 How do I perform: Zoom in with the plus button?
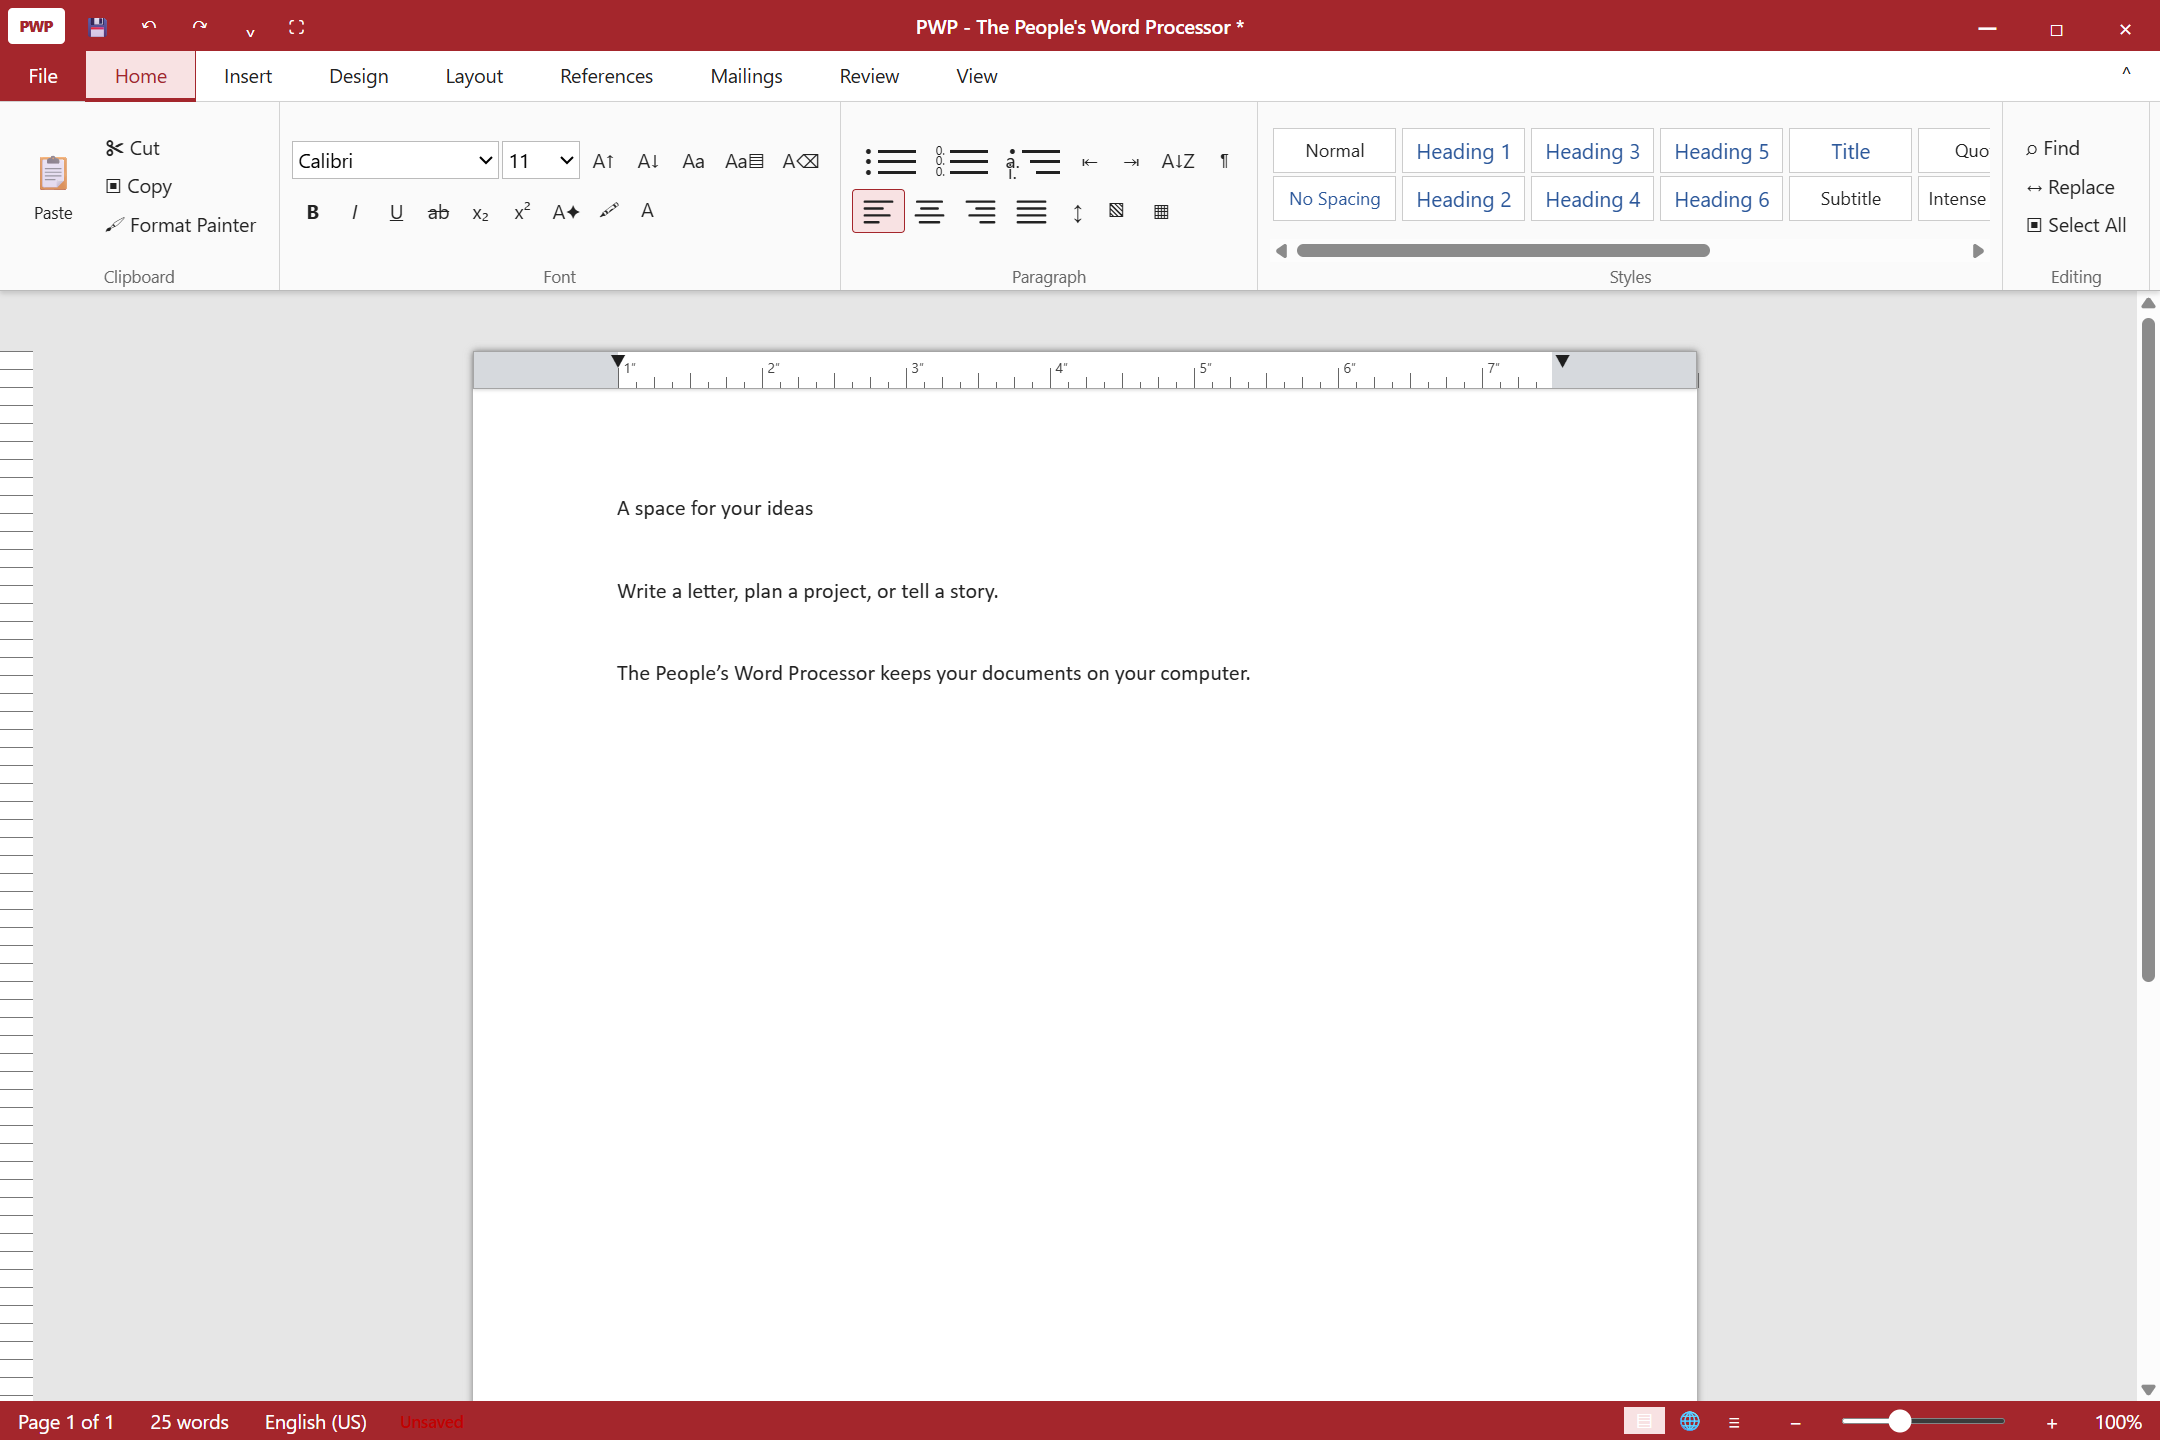click(x=2052, y=1423)
